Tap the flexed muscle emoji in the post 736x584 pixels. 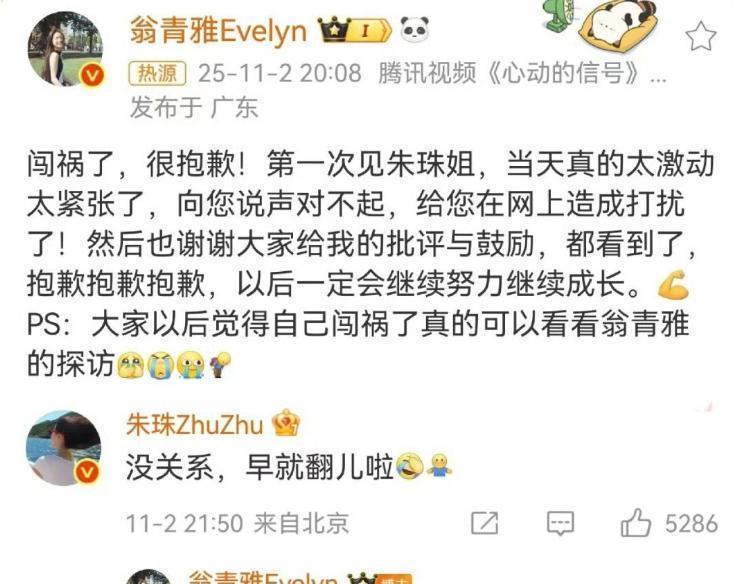pos(674,285)
